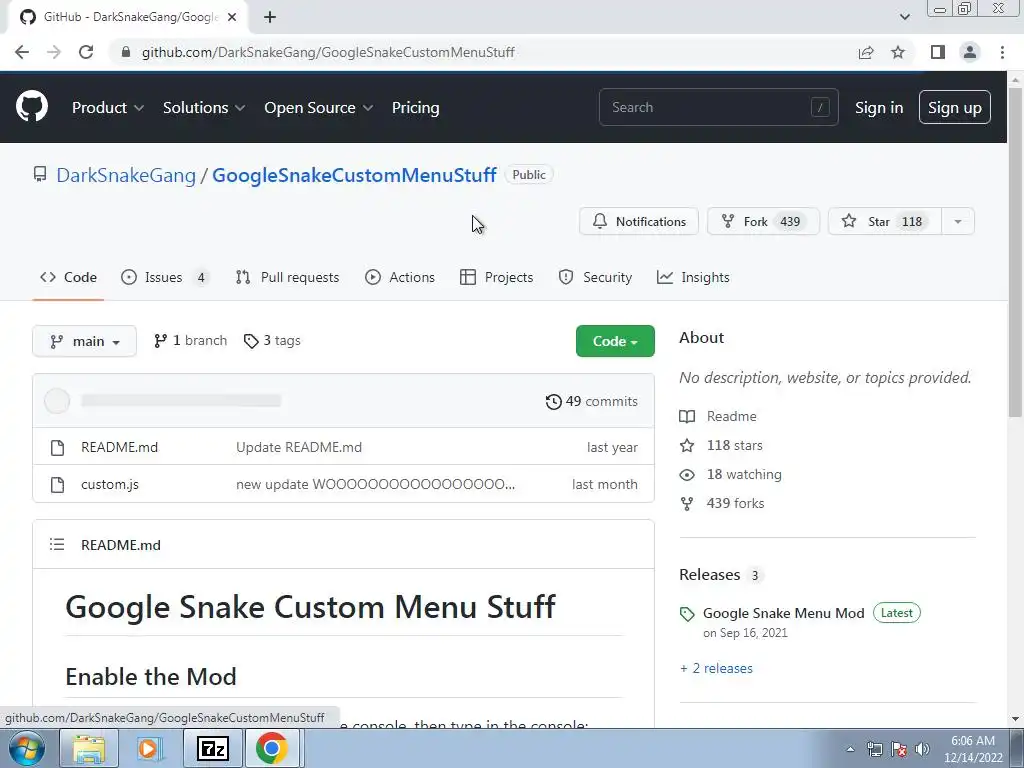Click the page vertical scrollbar
This screenshot has width=1024, height=768.
click(1015, 252)
